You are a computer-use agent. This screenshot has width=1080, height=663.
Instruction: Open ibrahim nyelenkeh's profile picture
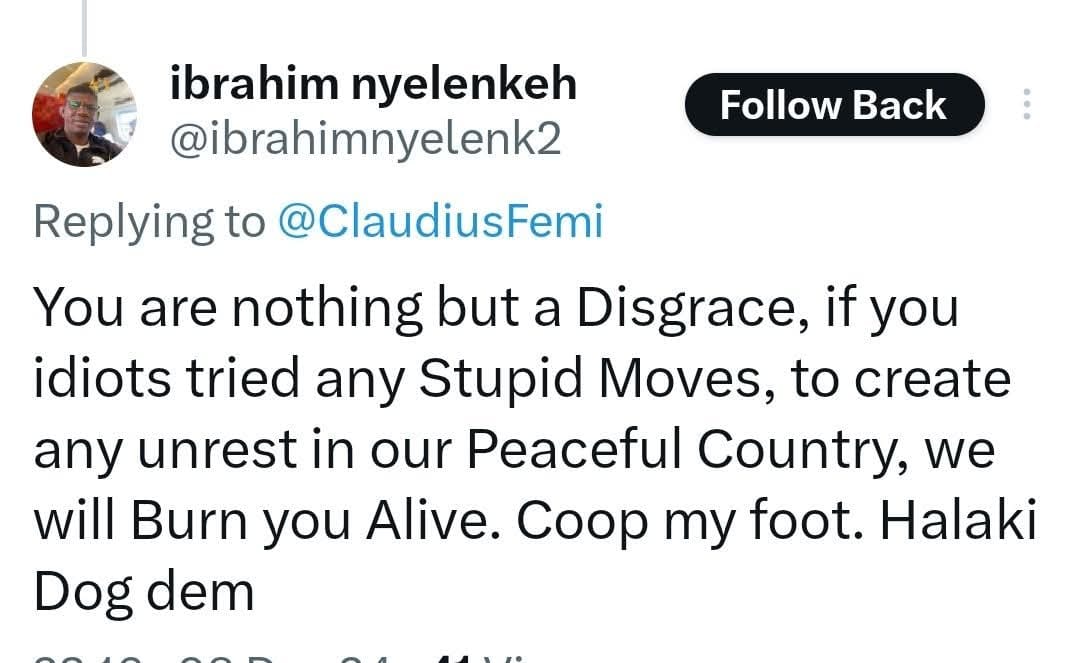click(84, 113)
